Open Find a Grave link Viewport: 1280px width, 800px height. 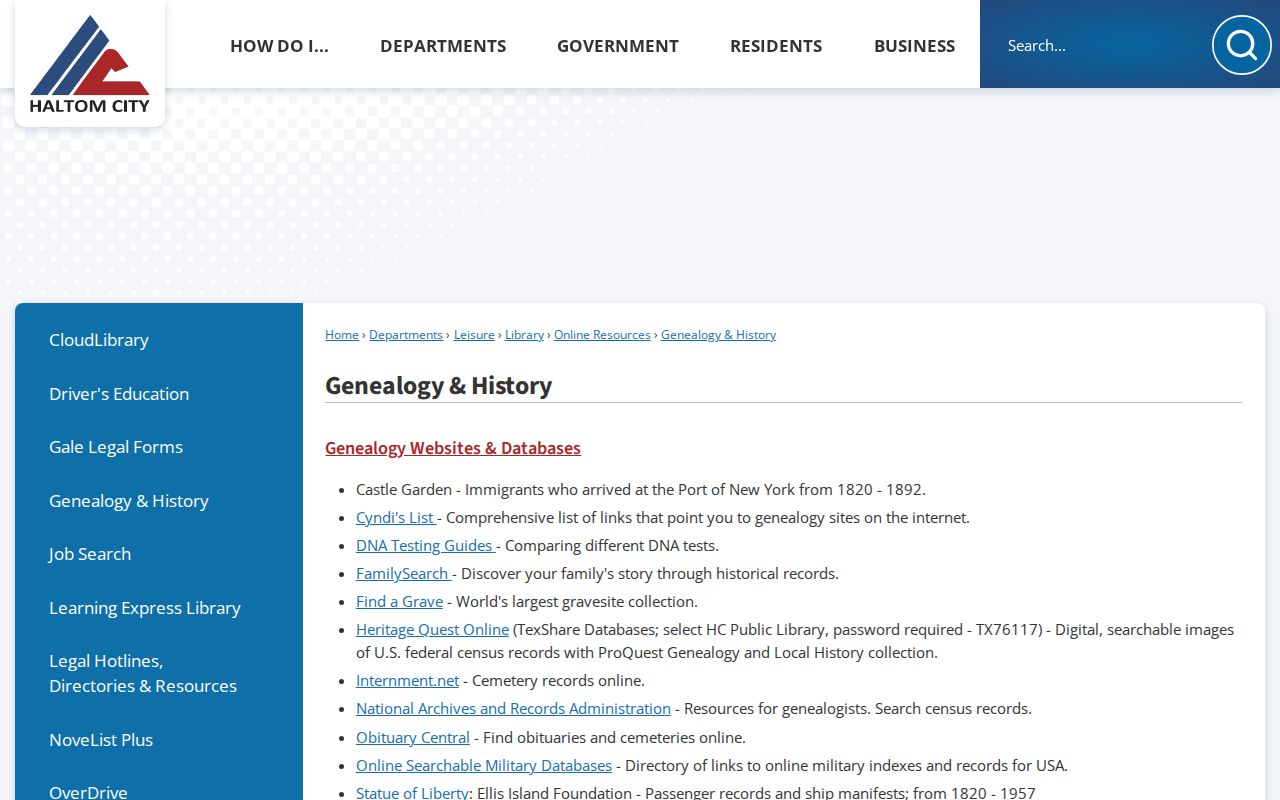pyautogui.click(x=399, y=602)
